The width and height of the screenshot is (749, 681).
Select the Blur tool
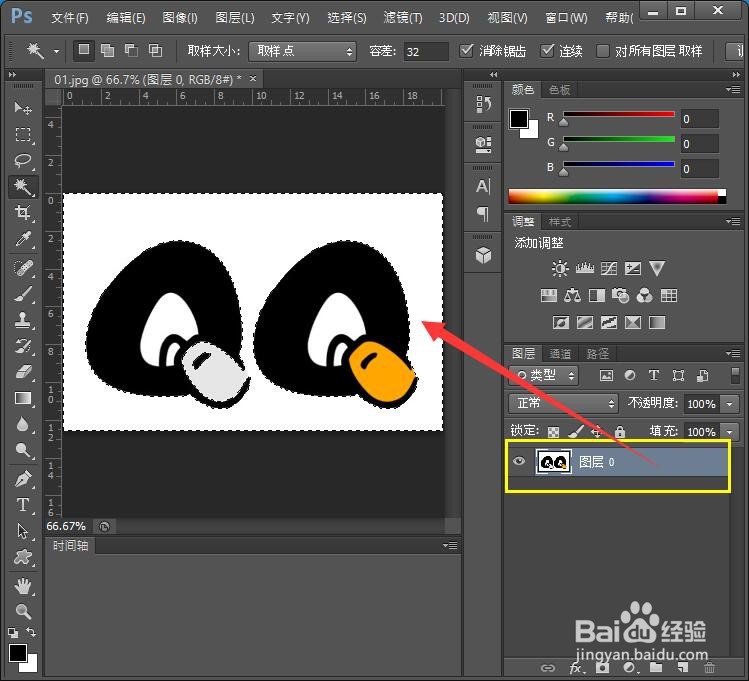(22, 424)
